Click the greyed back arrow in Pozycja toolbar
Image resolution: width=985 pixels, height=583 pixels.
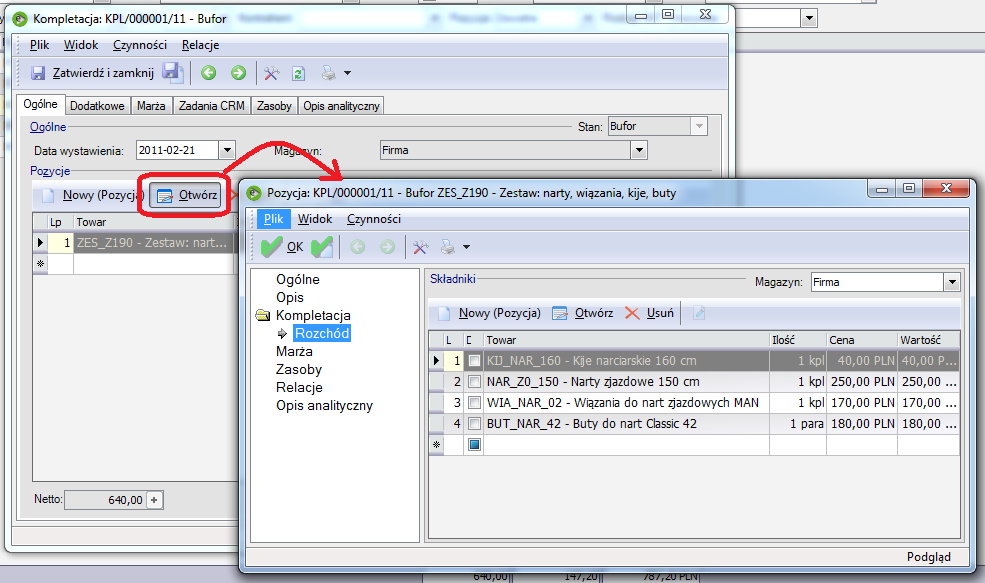point(357,247)
